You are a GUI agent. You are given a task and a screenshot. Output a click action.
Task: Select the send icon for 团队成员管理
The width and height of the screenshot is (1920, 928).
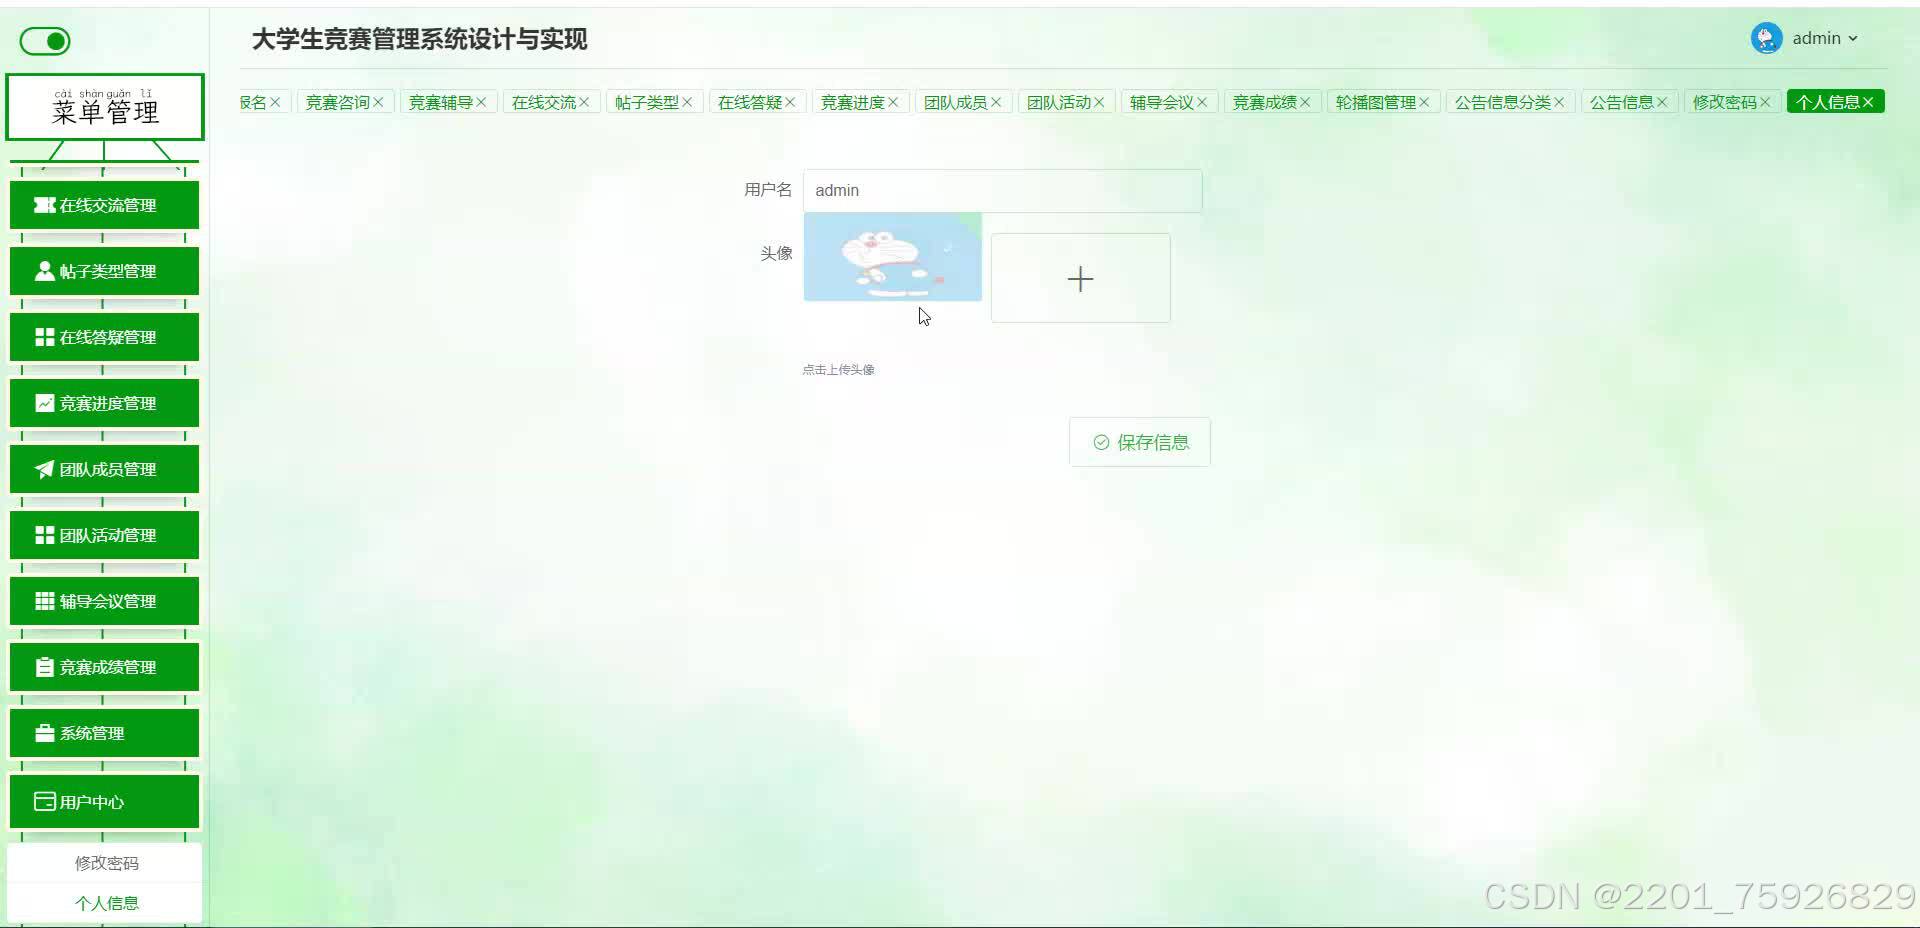pyautogui.click(x=44, y=469)
